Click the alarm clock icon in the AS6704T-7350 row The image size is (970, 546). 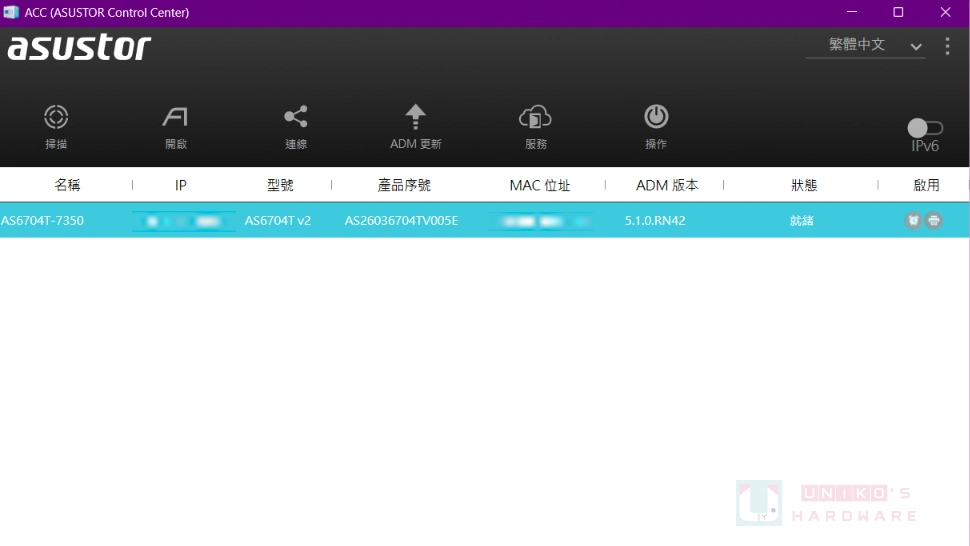[913, 220]
